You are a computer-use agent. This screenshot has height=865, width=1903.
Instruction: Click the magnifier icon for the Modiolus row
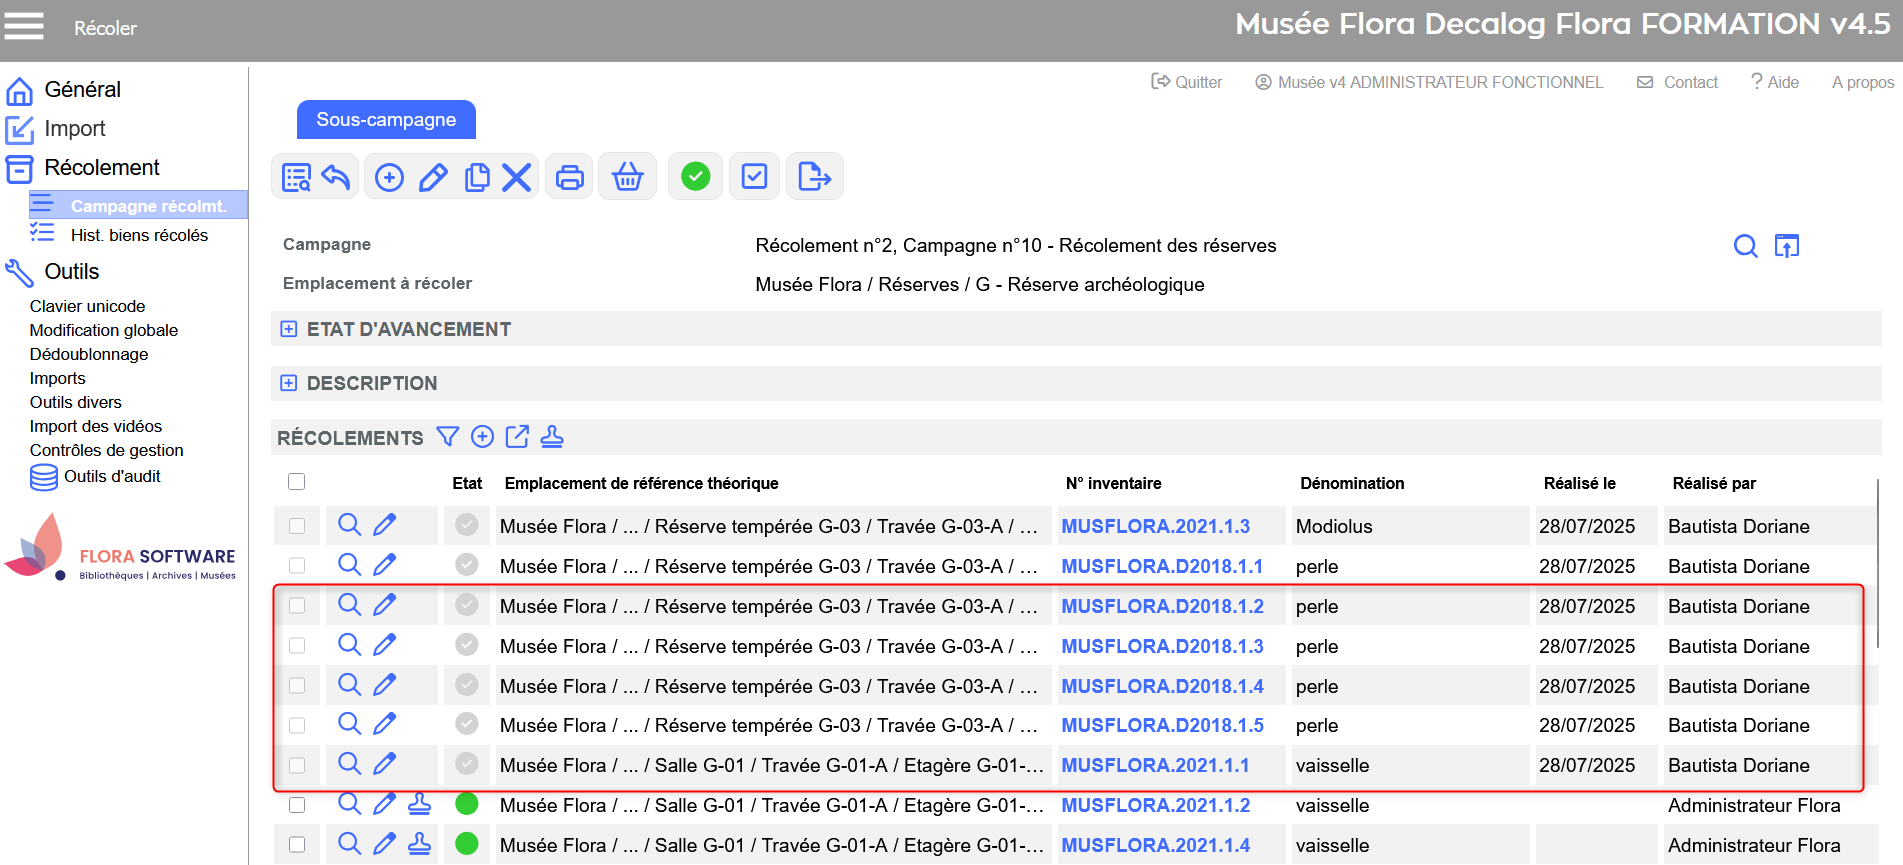[349, 525]
